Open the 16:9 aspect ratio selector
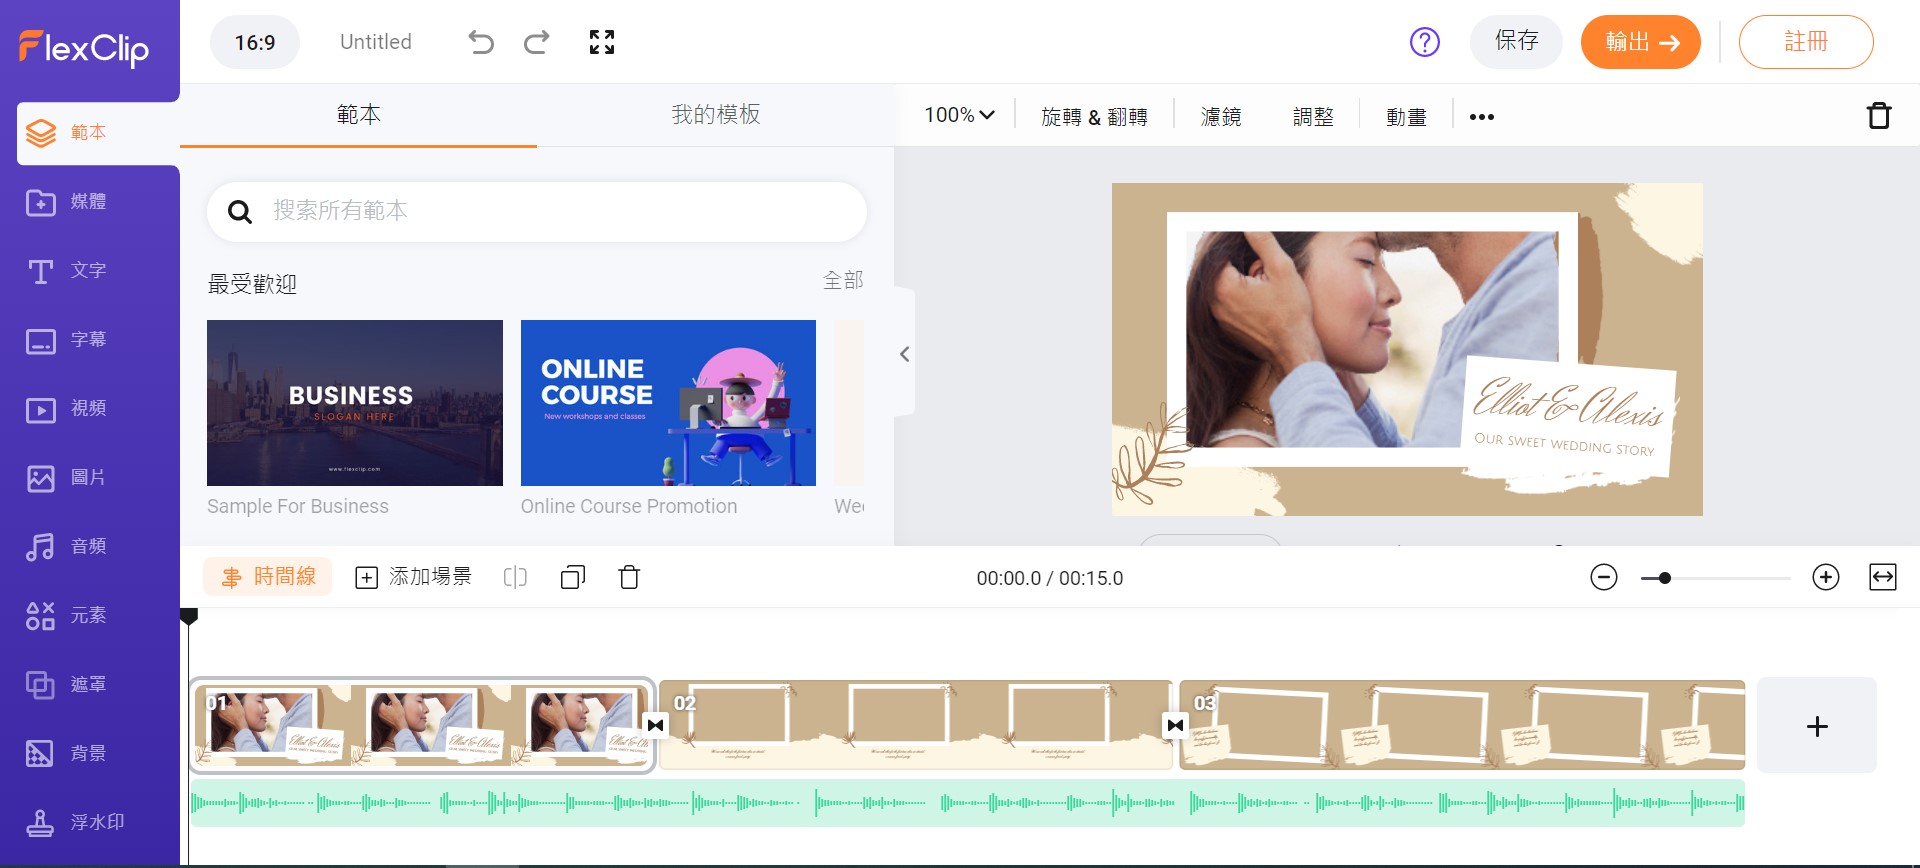Screen dimensions: 1920x868 click(255, 42)
